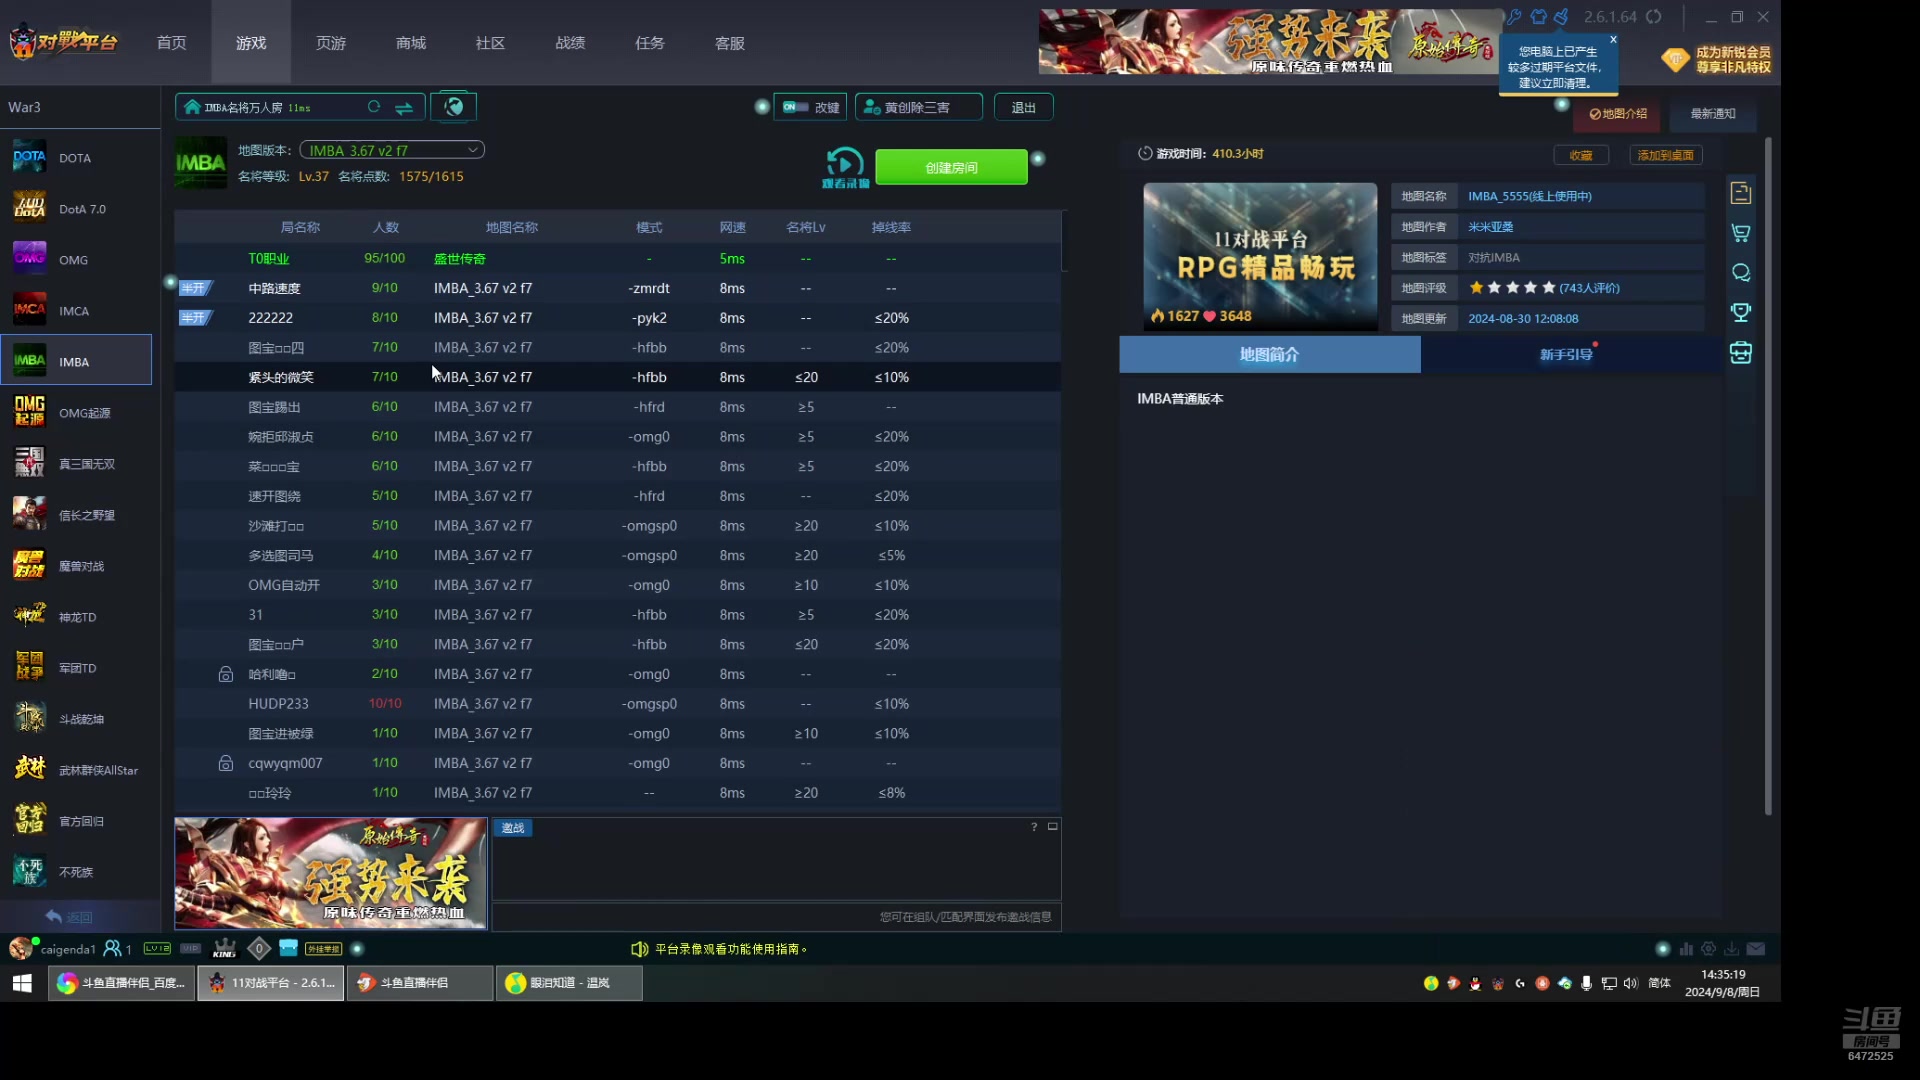
Task: Select 官方回归 in the game sidebar
Action: pos(76,821)
